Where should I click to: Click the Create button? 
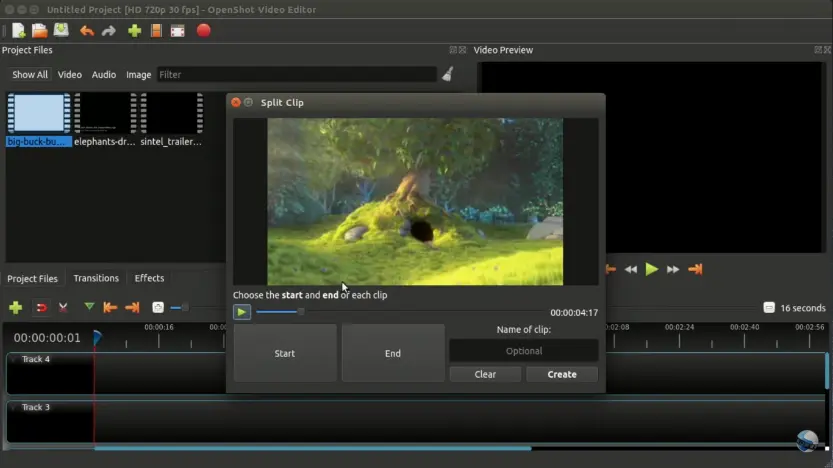(562, 375)
